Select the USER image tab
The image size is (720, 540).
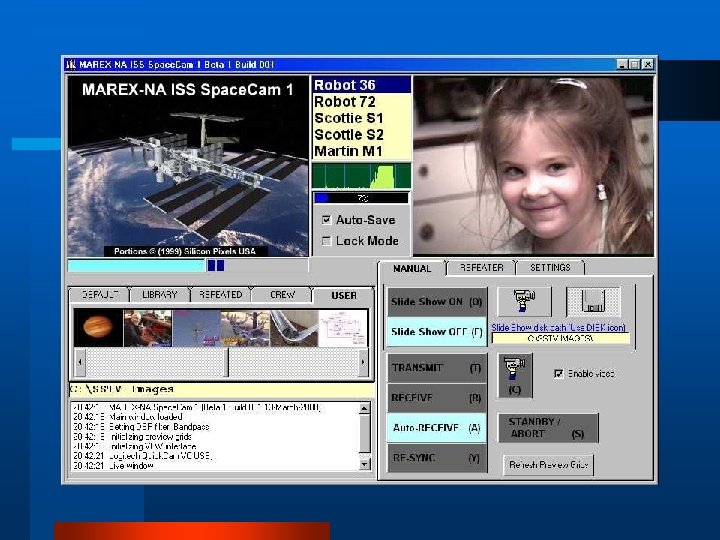[x=344, y=296]
